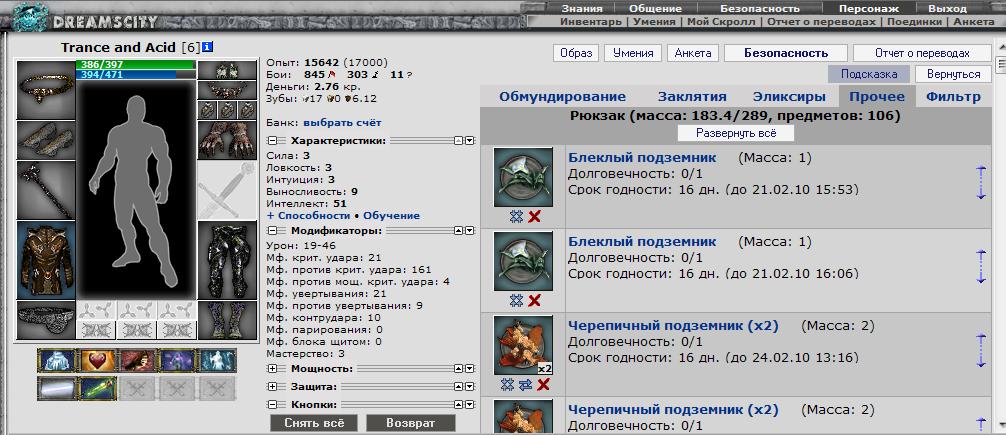
Task: Select the equipped dark leg armor
Action: [227, 260]
